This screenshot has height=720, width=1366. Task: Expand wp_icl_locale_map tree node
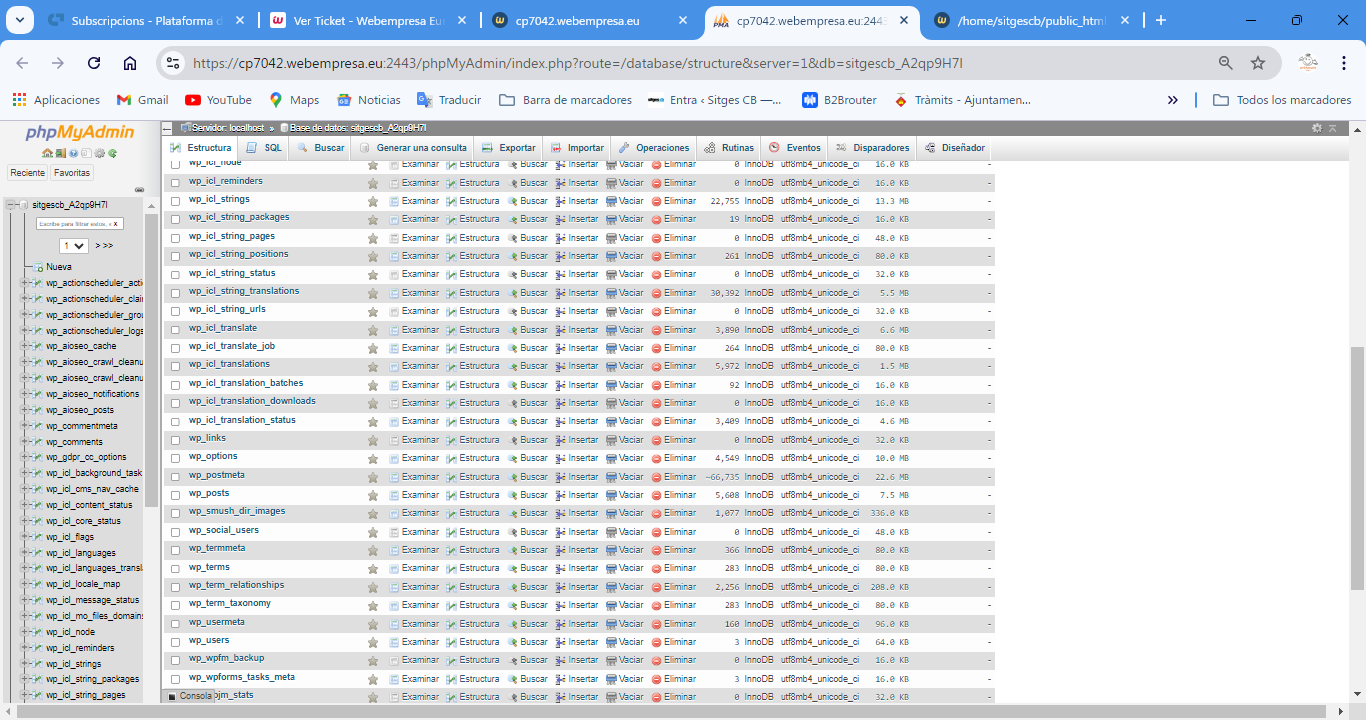click(25, 584)
